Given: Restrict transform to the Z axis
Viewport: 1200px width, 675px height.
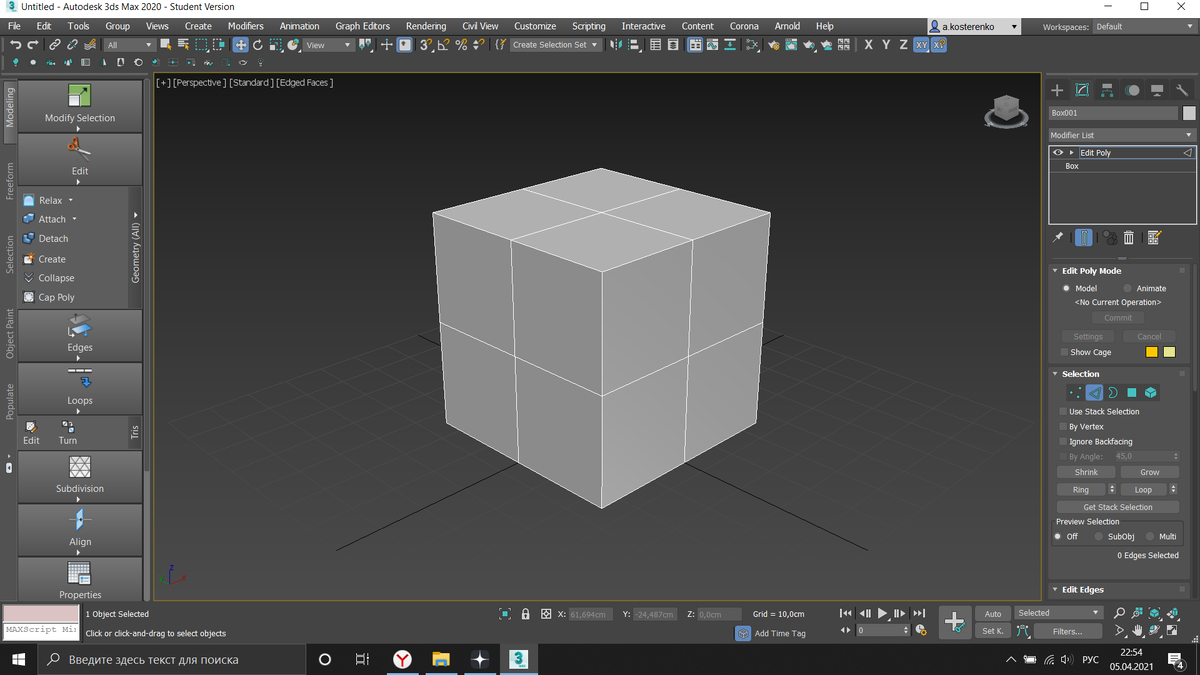Looking at the screenshot, I should [x=903, y=45].
